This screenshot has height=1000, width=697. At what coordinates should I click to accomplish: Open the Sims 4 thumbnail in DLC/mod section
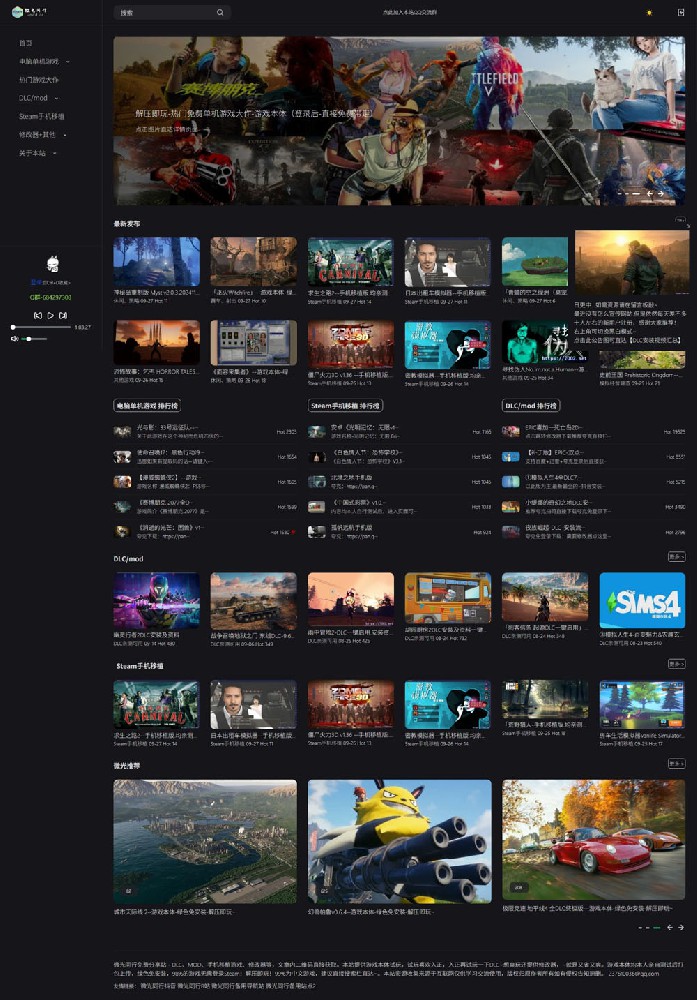click(642, 600)
